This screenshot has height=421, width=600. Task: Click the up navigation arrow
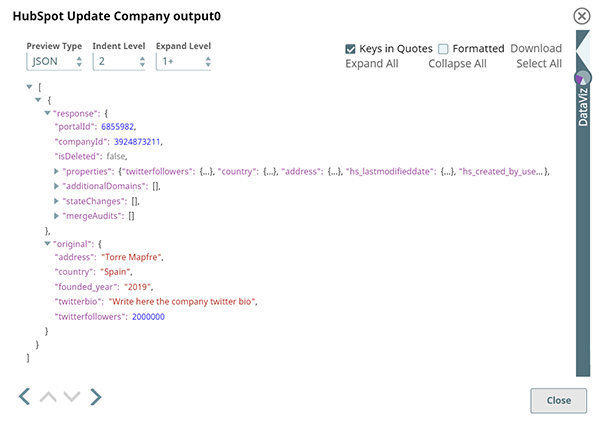[48, 397]
